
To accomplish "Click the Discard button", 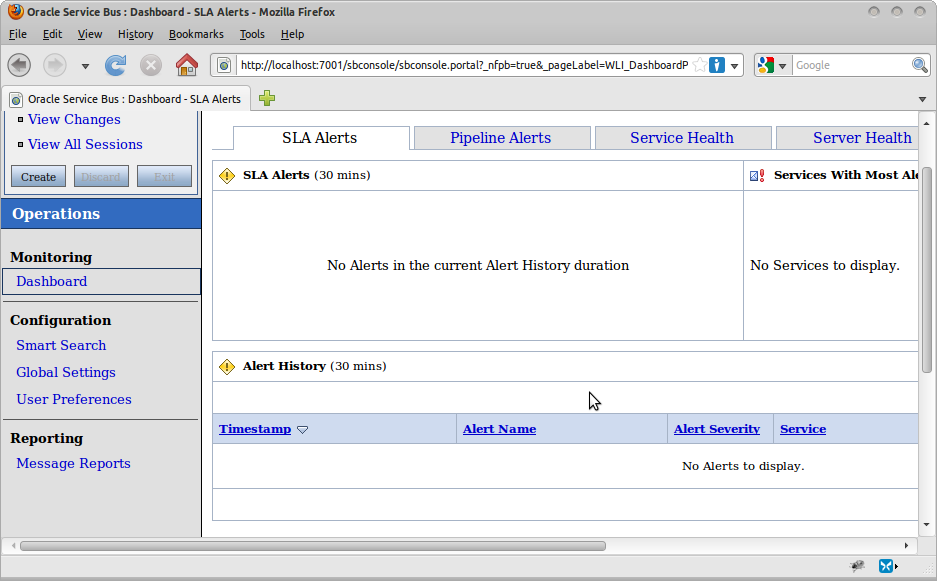I will [101, 176].
